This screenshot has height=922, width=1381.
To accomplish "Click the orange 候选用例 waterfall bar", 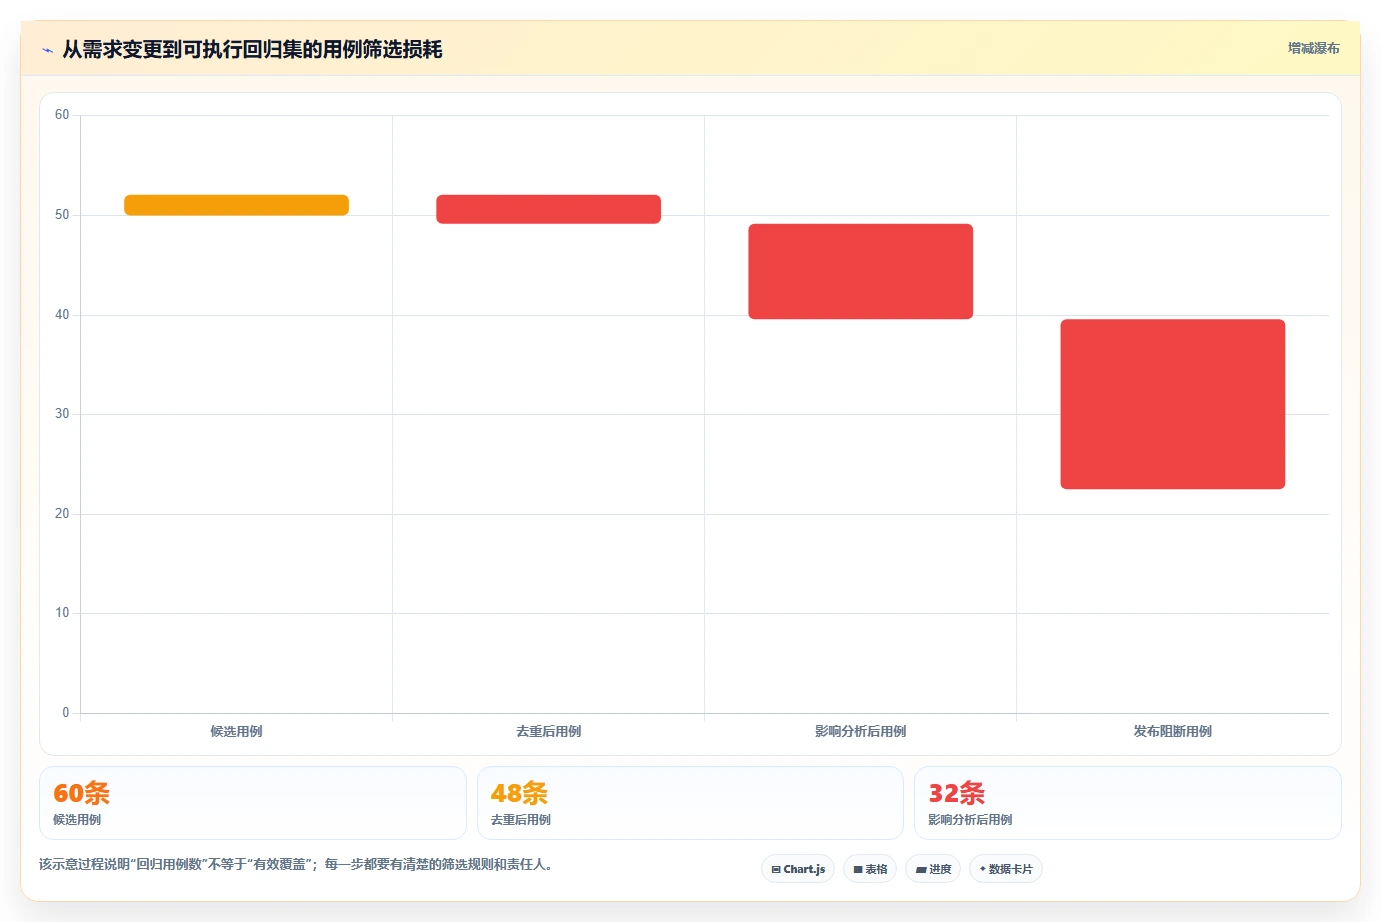I will click(x=236, y=205).
